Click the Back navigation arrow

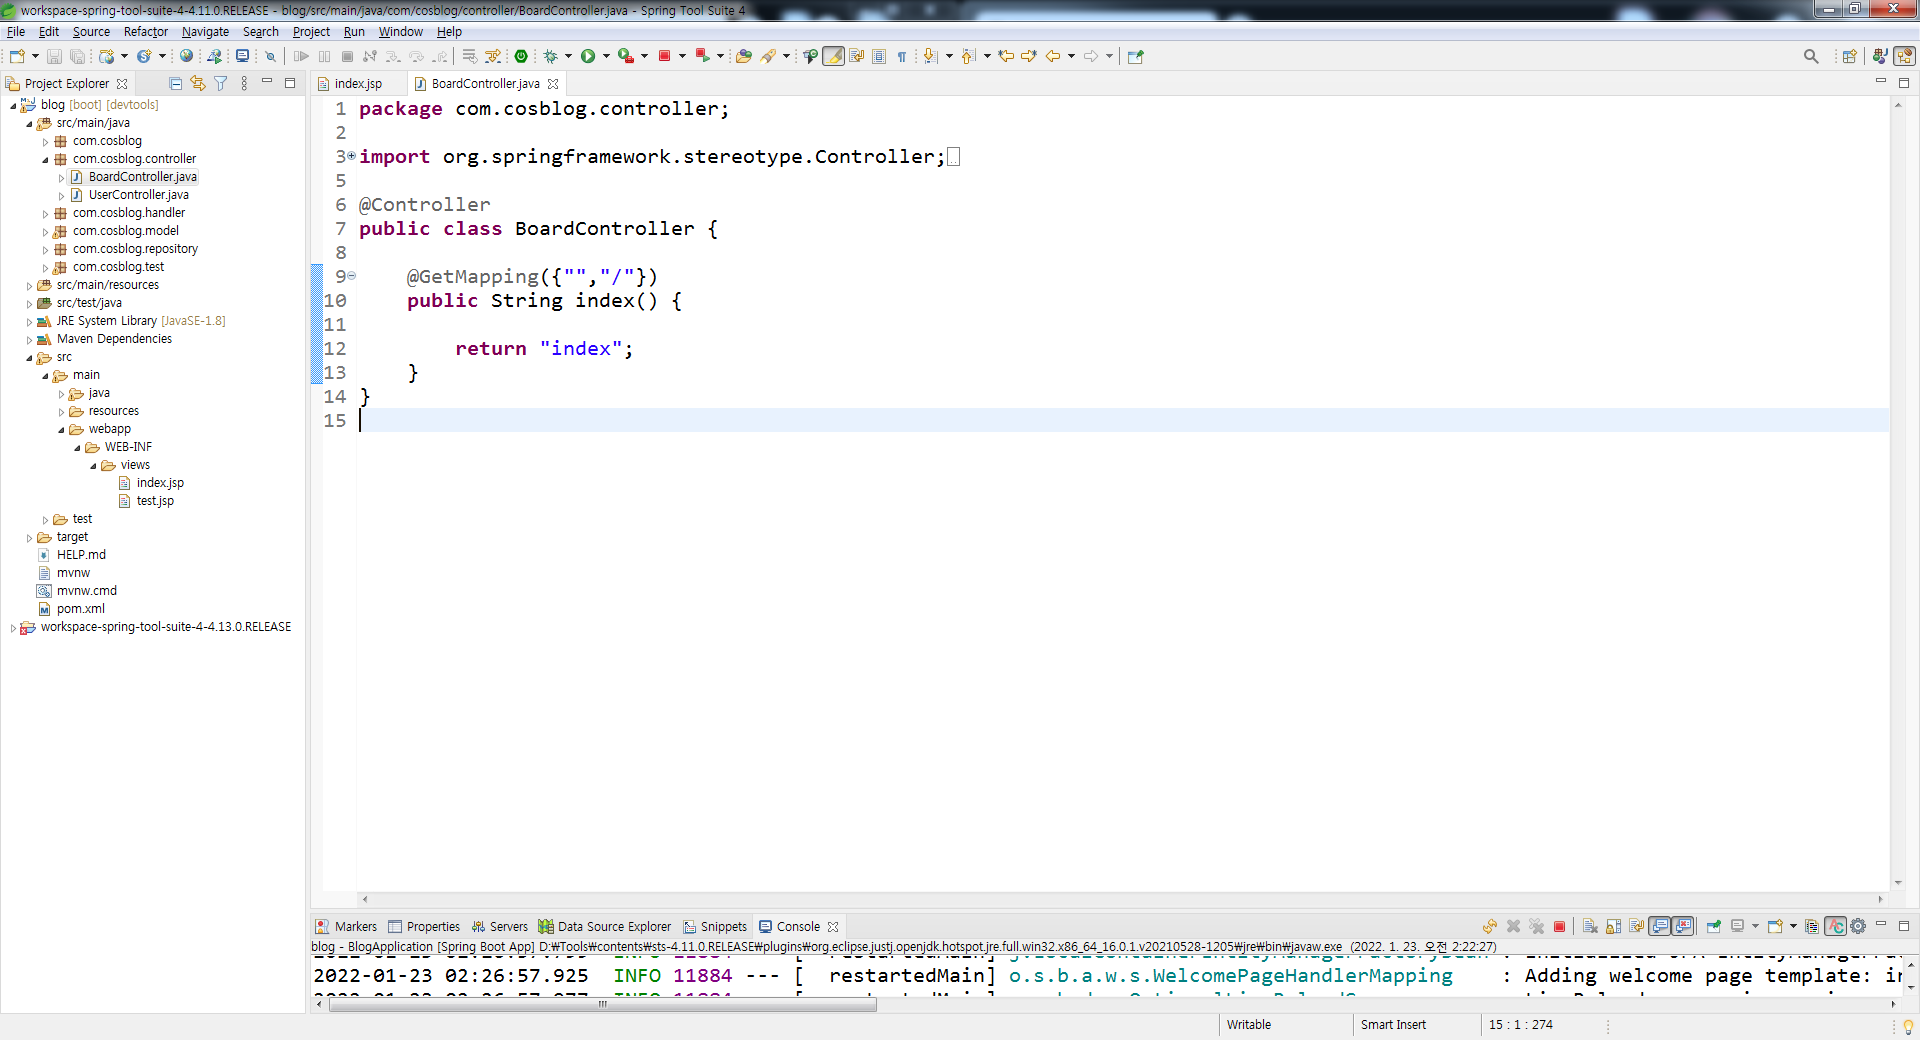point(1053,56)
